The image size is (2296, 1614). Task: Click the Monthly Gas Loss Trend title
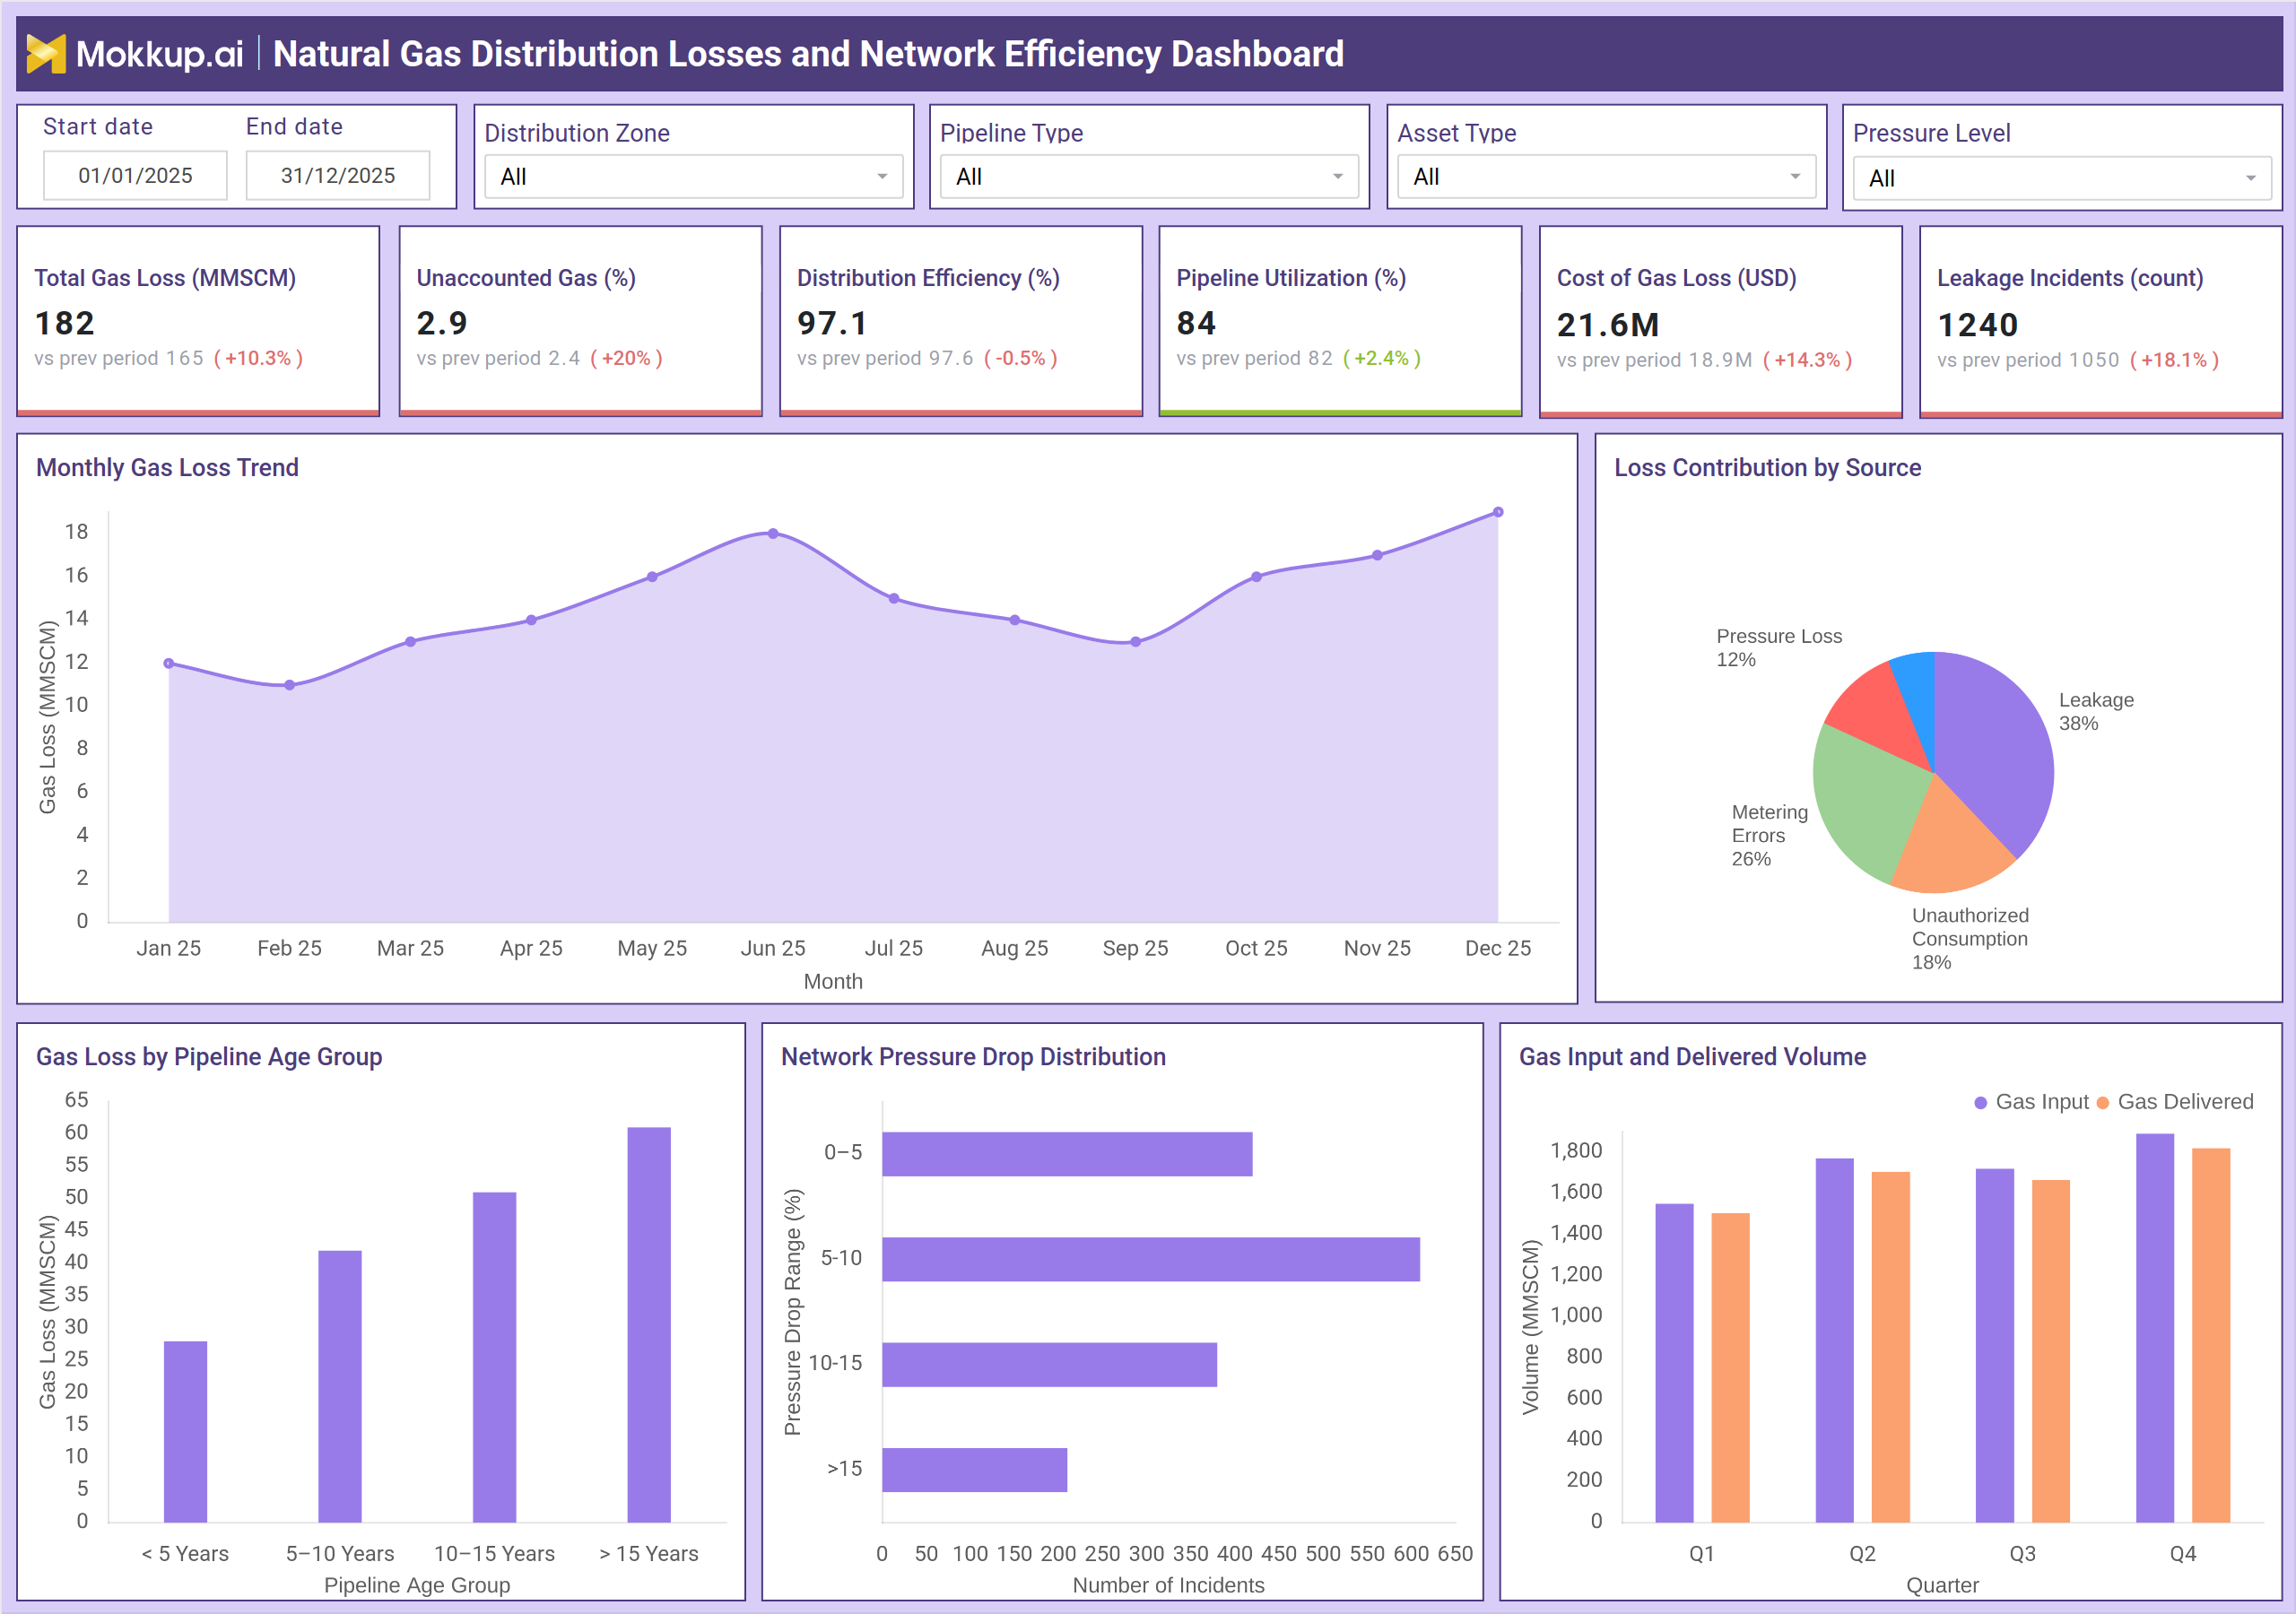[167, 467]
